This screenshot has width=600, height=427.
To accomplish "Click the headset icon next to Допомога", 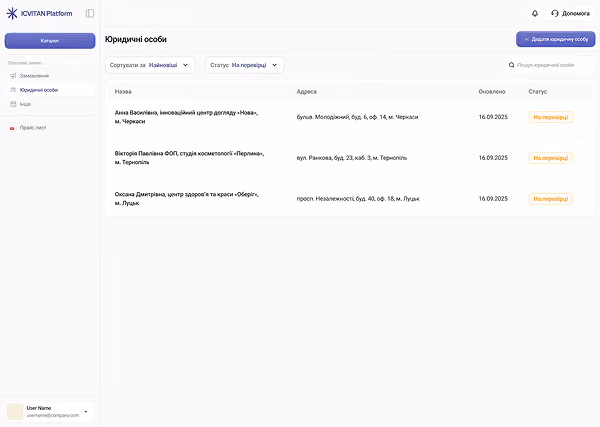I will coord(555,13).
